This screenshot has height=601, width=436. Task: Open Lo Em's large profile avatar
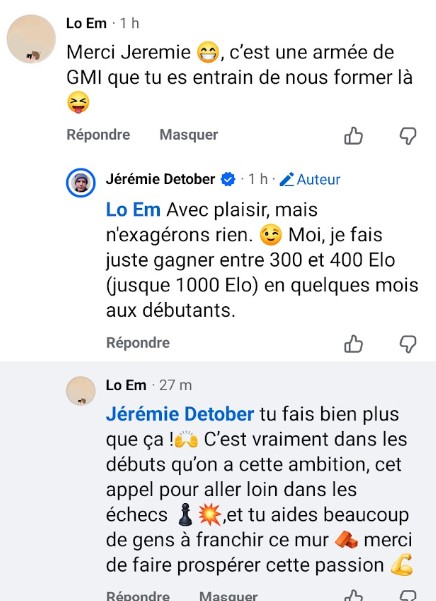(31, 39)
